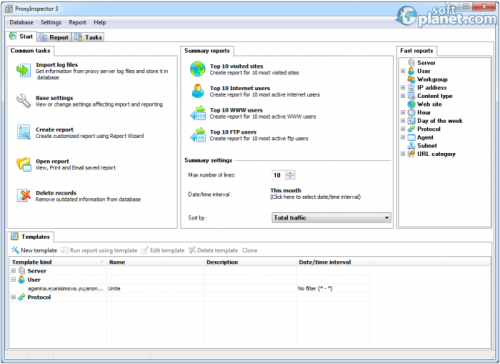Click the Server icon in Fast reports
500x364 pixels.
point(411,63)
